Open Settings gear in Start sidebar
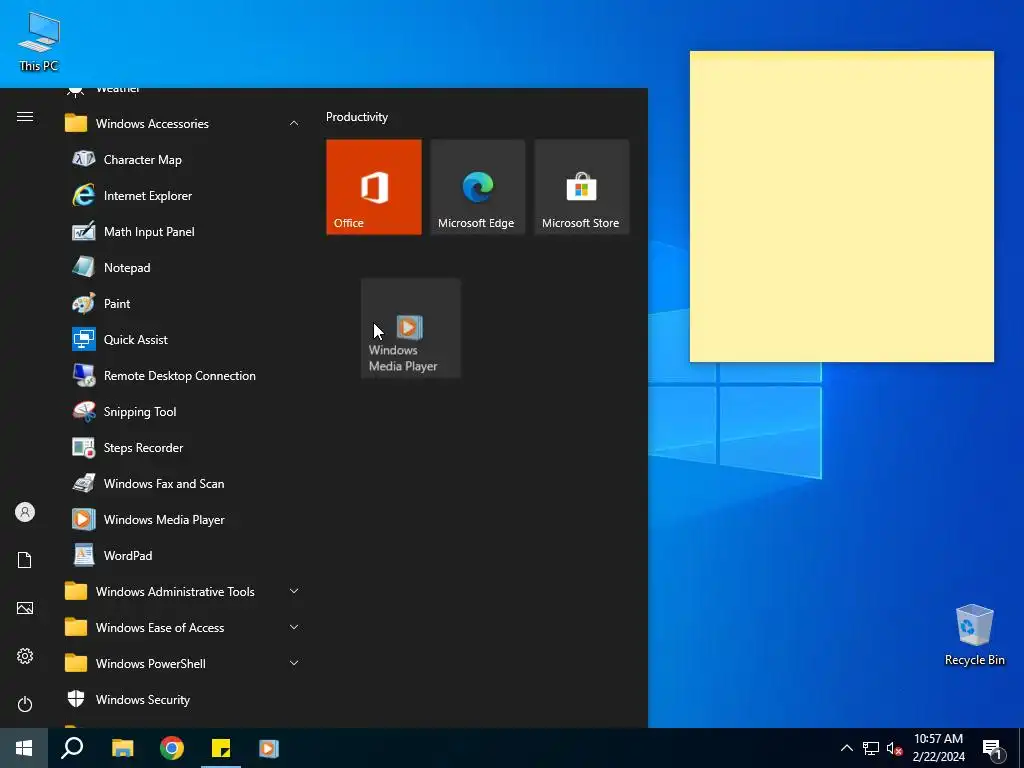Image resolution: width=1024 pixels, height=768 pixels. tap(25, 656)
